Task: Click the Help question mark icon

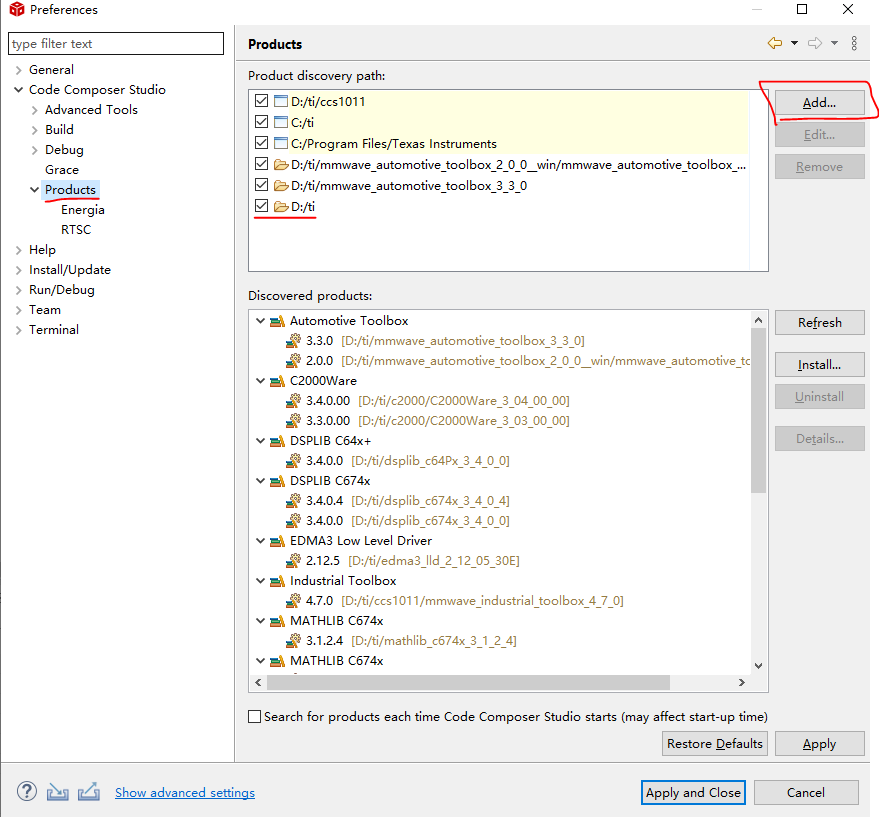Action: pyautogui.click(x=26, y=792)
